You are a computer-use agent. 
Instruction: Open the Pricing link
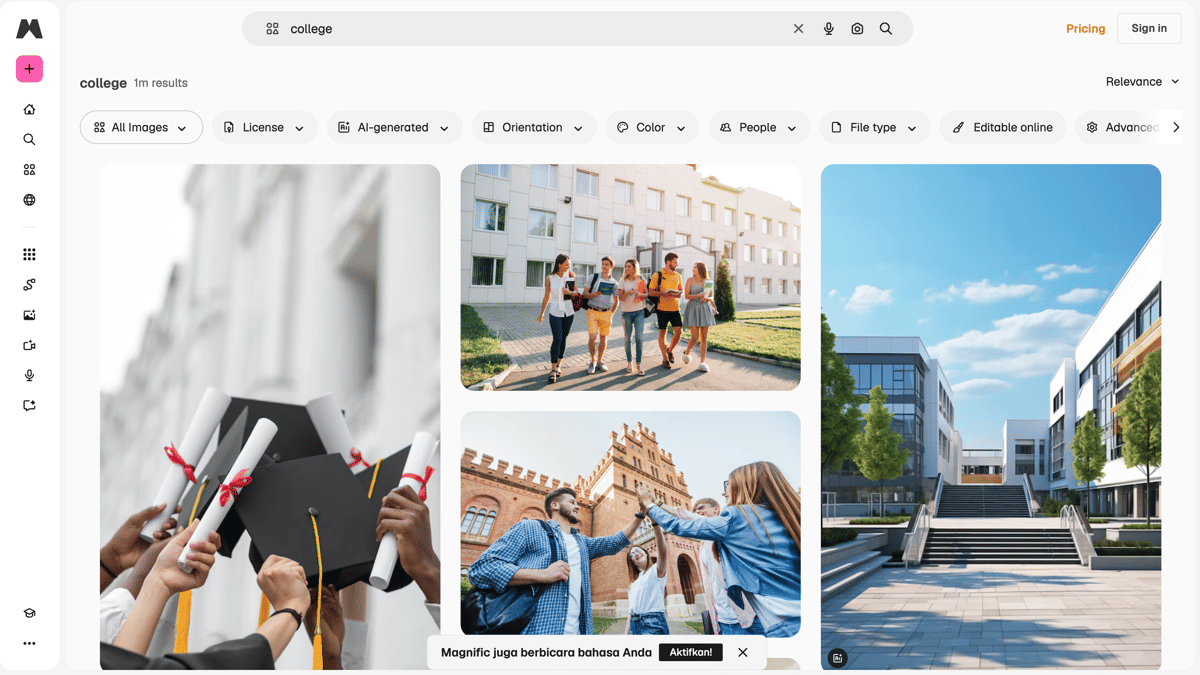tap(1085, 29)
